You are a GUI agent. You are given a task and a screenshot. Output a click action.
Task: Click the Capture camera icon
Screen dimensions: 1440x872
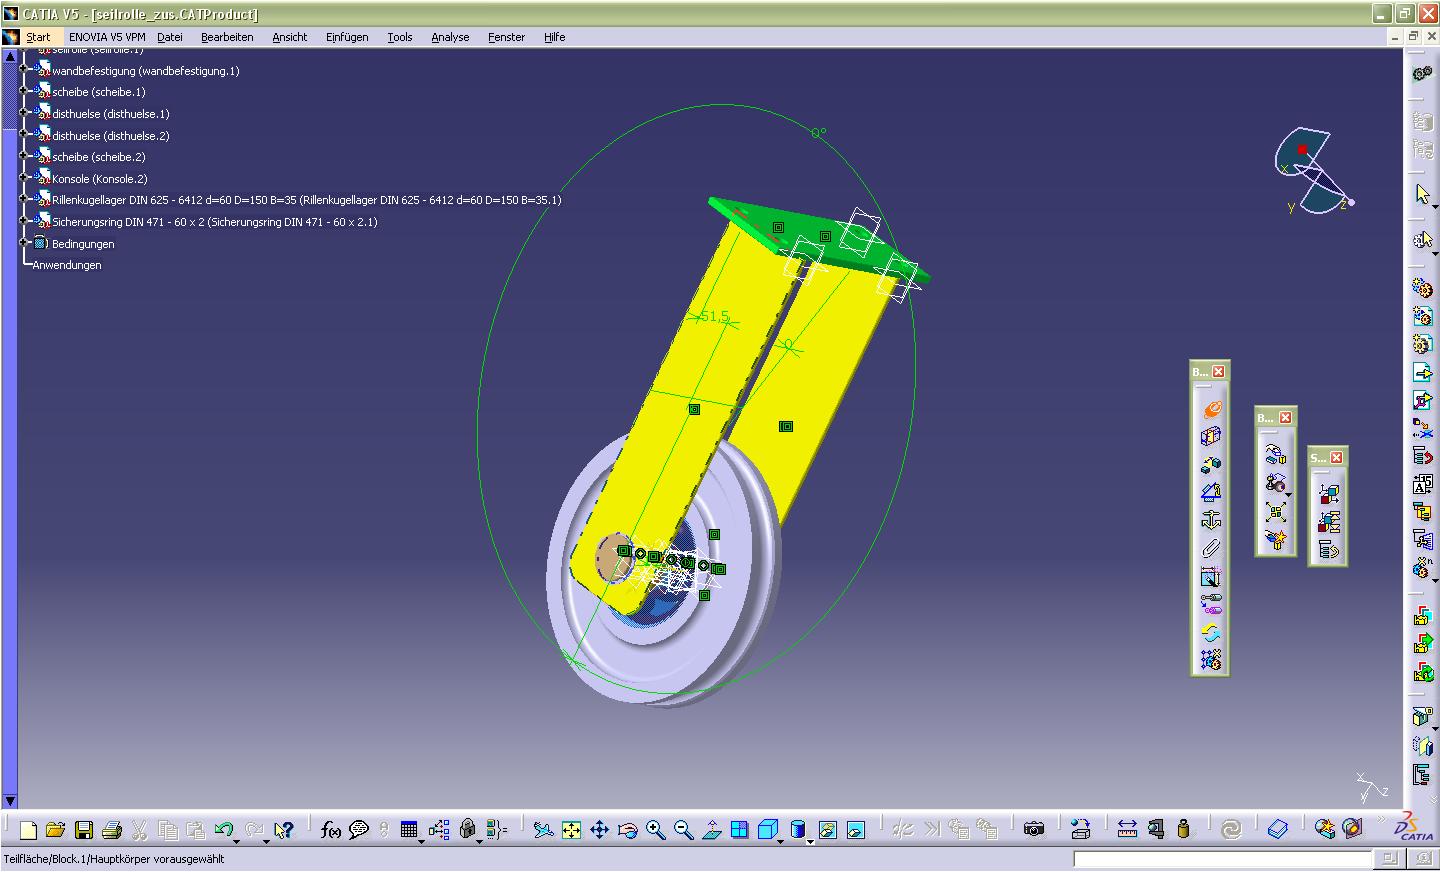[1034, 830]
